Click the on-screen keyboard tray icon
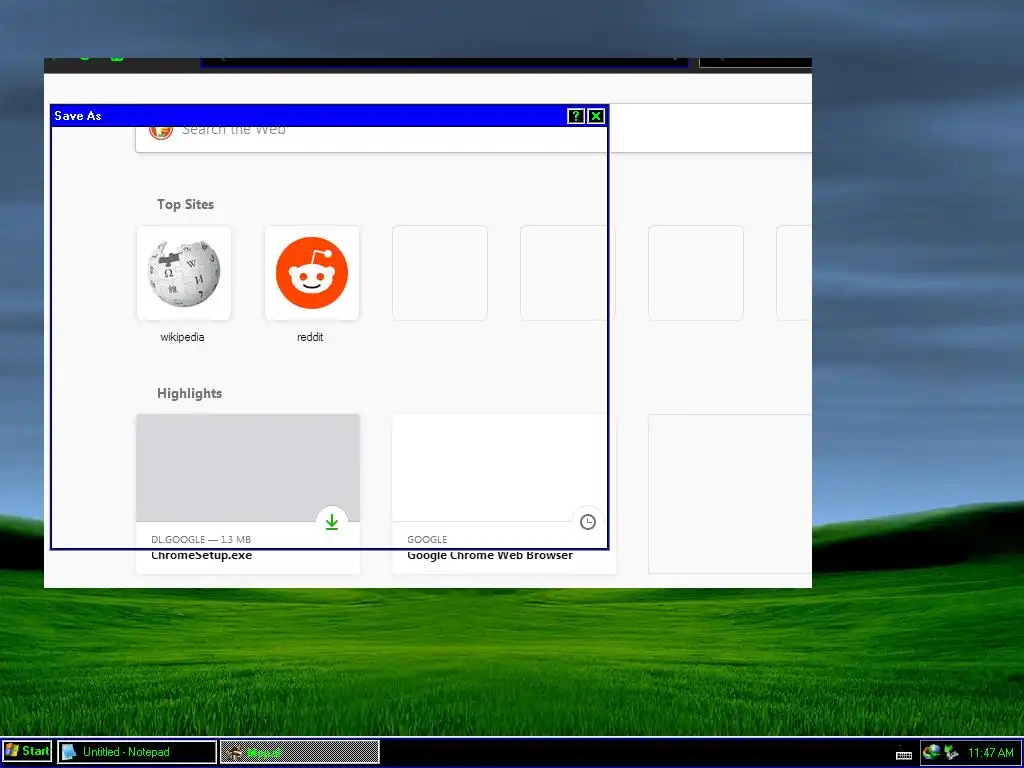The width and height of the screenshot is (1024, 768). tap(904, 754)
